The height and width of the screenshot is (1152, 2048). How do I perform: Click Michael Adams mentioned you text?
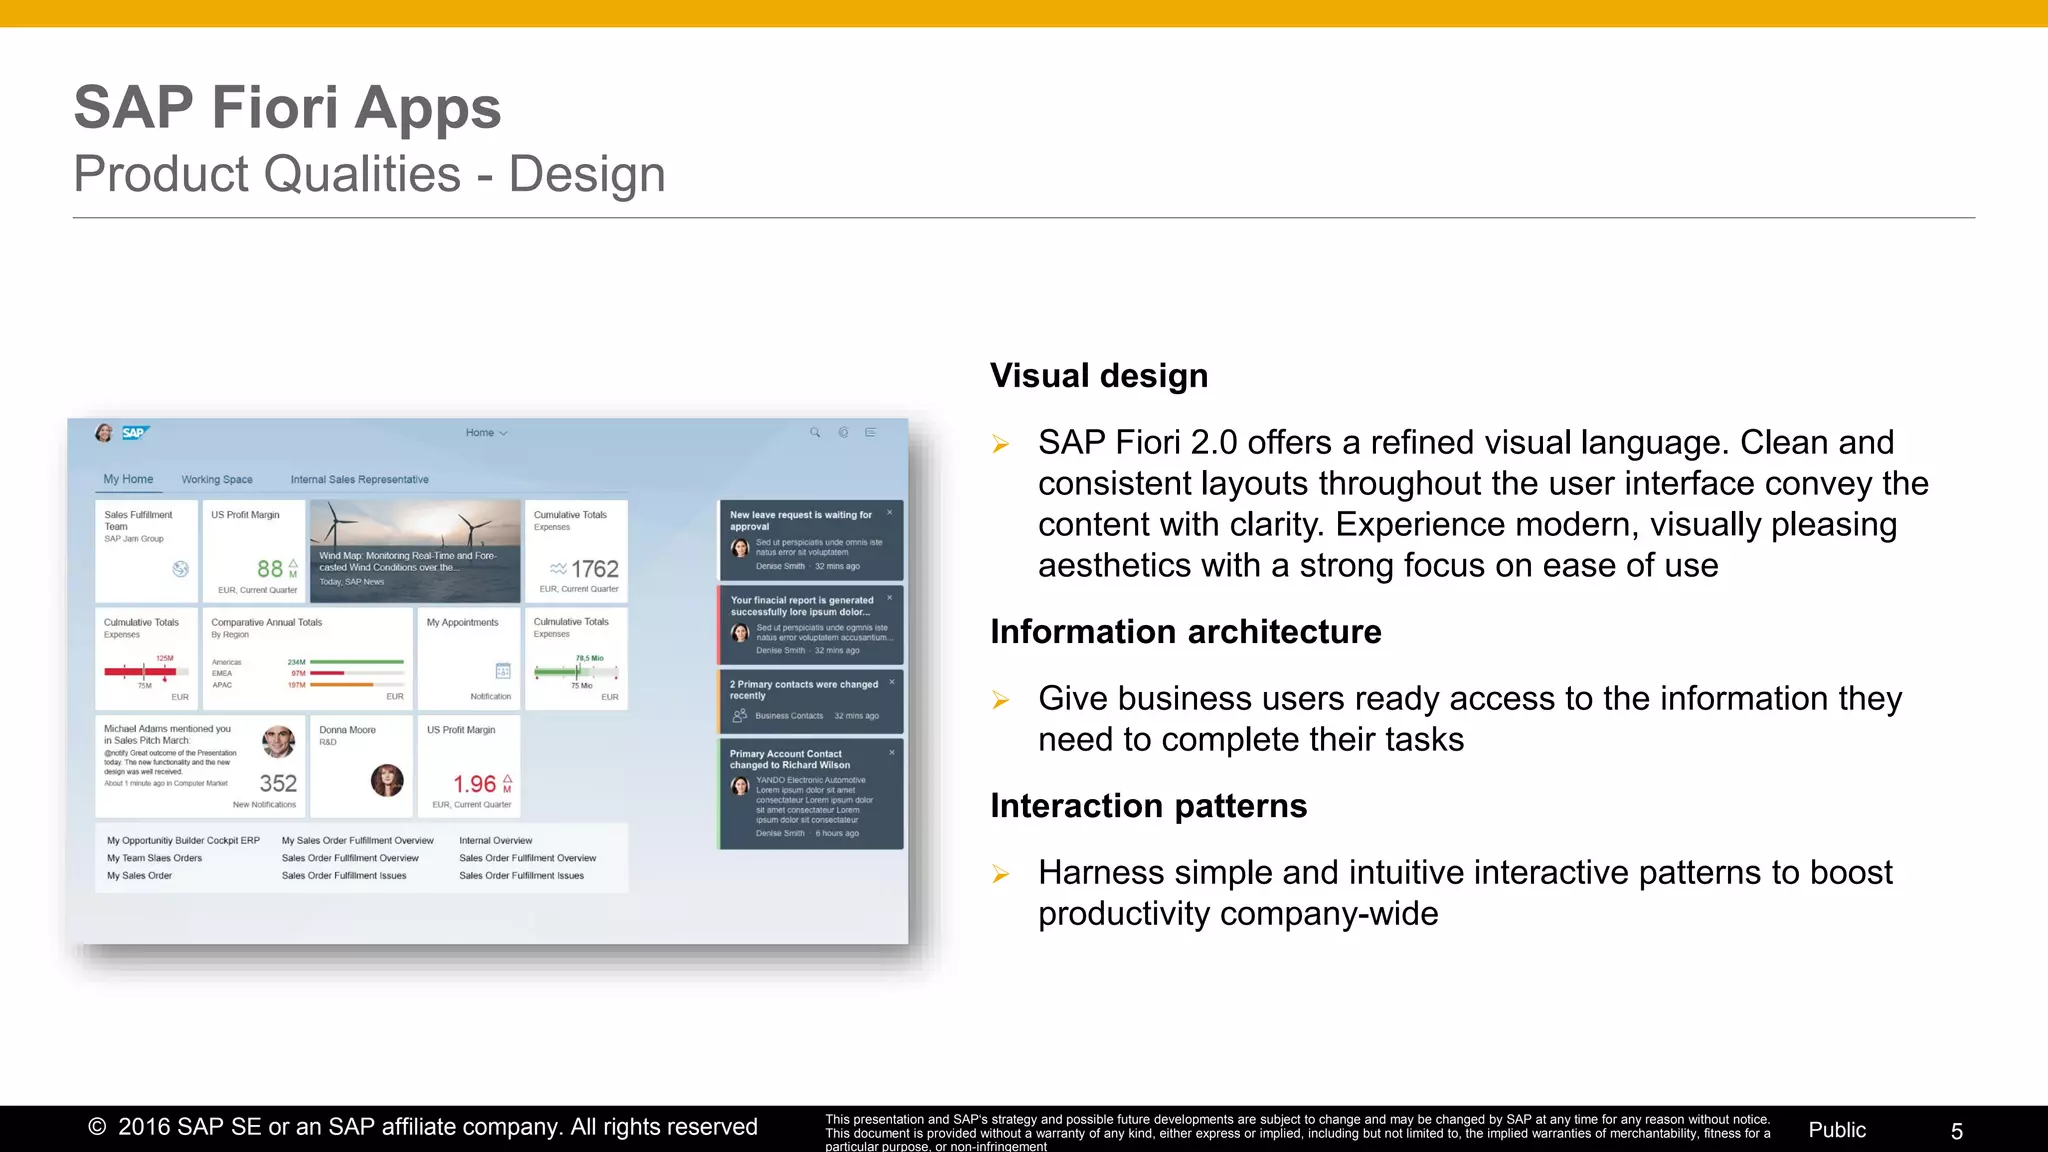click(x=167, y=735)
